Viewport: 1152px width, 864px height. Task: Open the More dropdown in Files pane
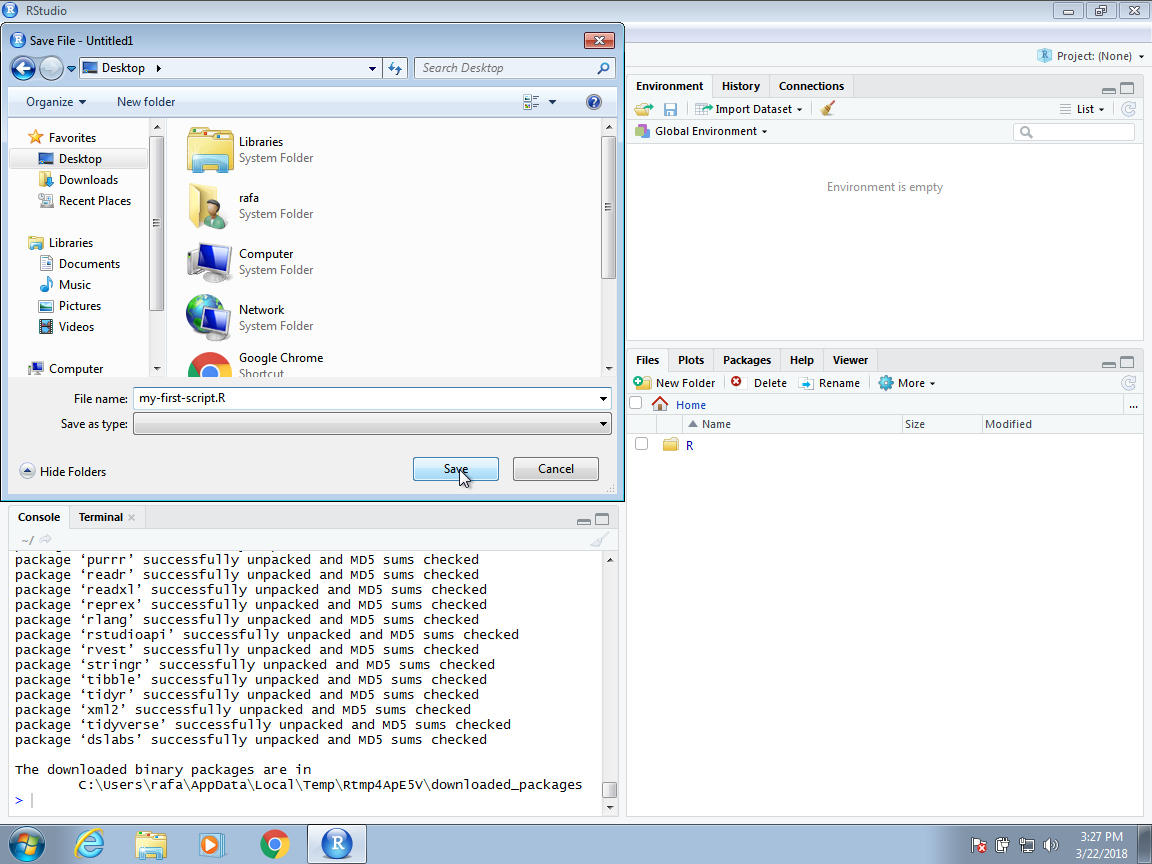click(906, 383)
